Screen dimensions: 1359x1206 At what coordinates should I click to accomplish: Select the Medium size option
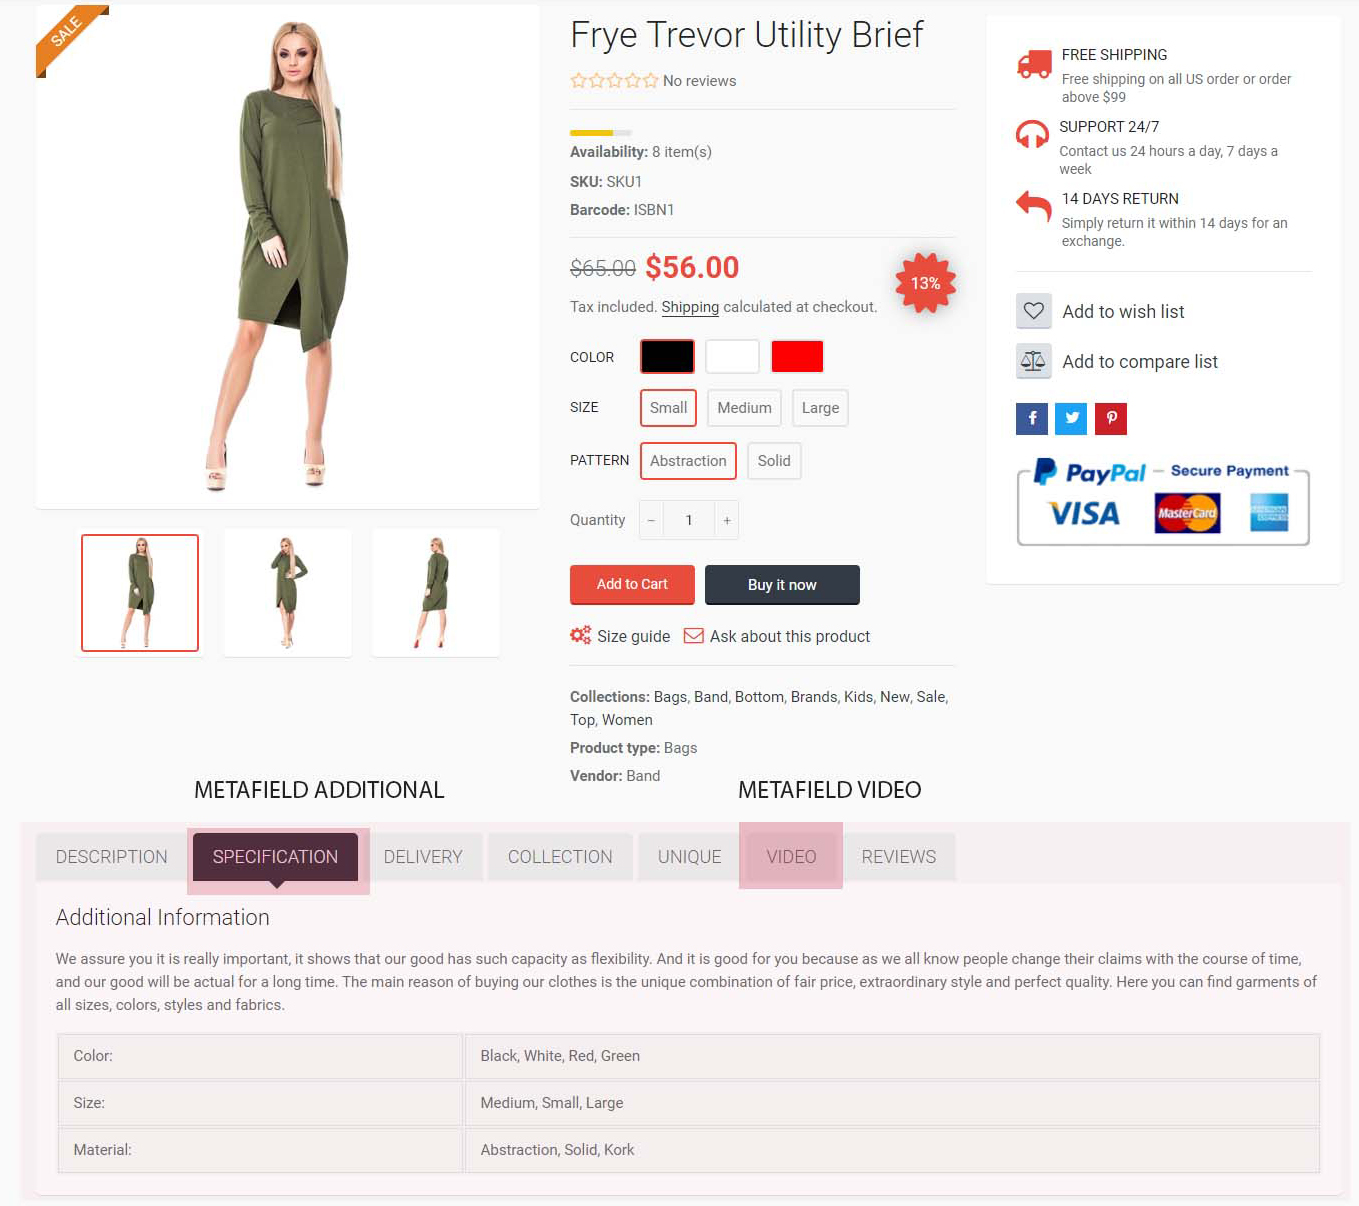744,408
